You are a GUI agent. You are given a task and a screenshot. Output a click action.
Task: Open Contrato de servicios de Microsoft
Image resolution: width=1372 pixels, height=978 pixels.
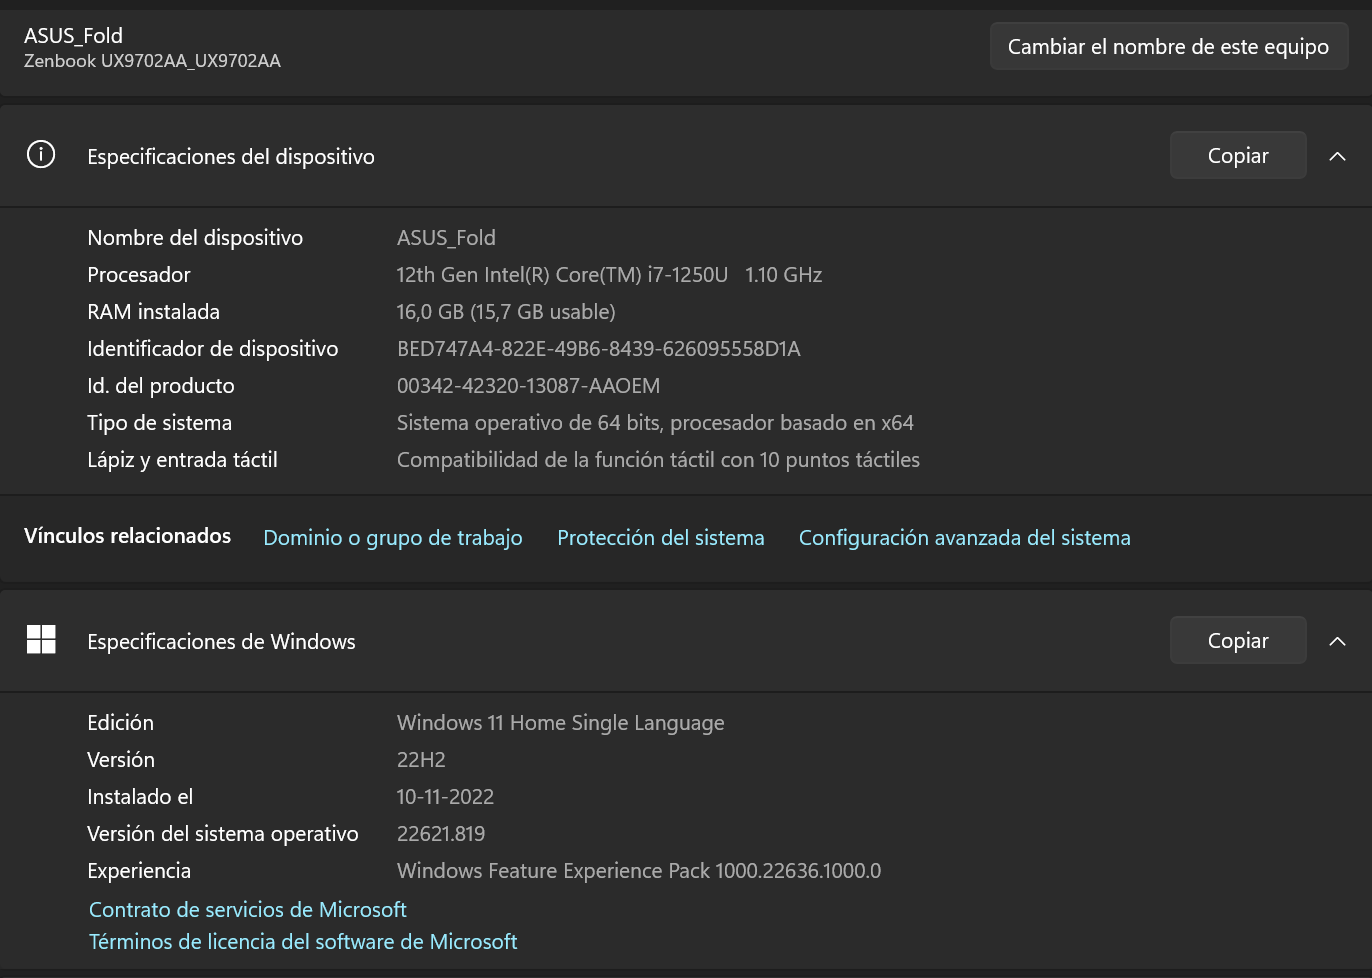pos(247,910)
